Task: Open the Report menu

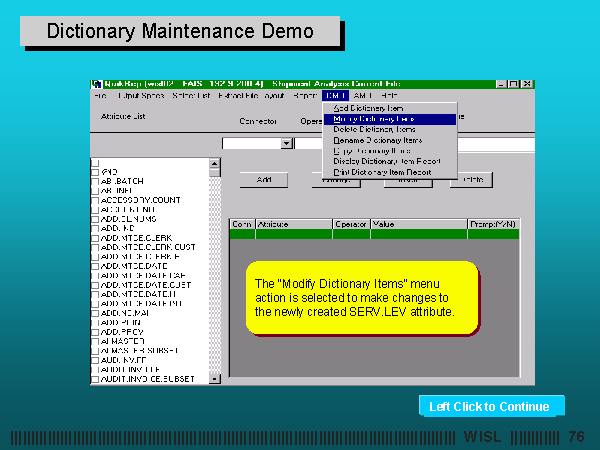Action: click(x=305, y=96)
